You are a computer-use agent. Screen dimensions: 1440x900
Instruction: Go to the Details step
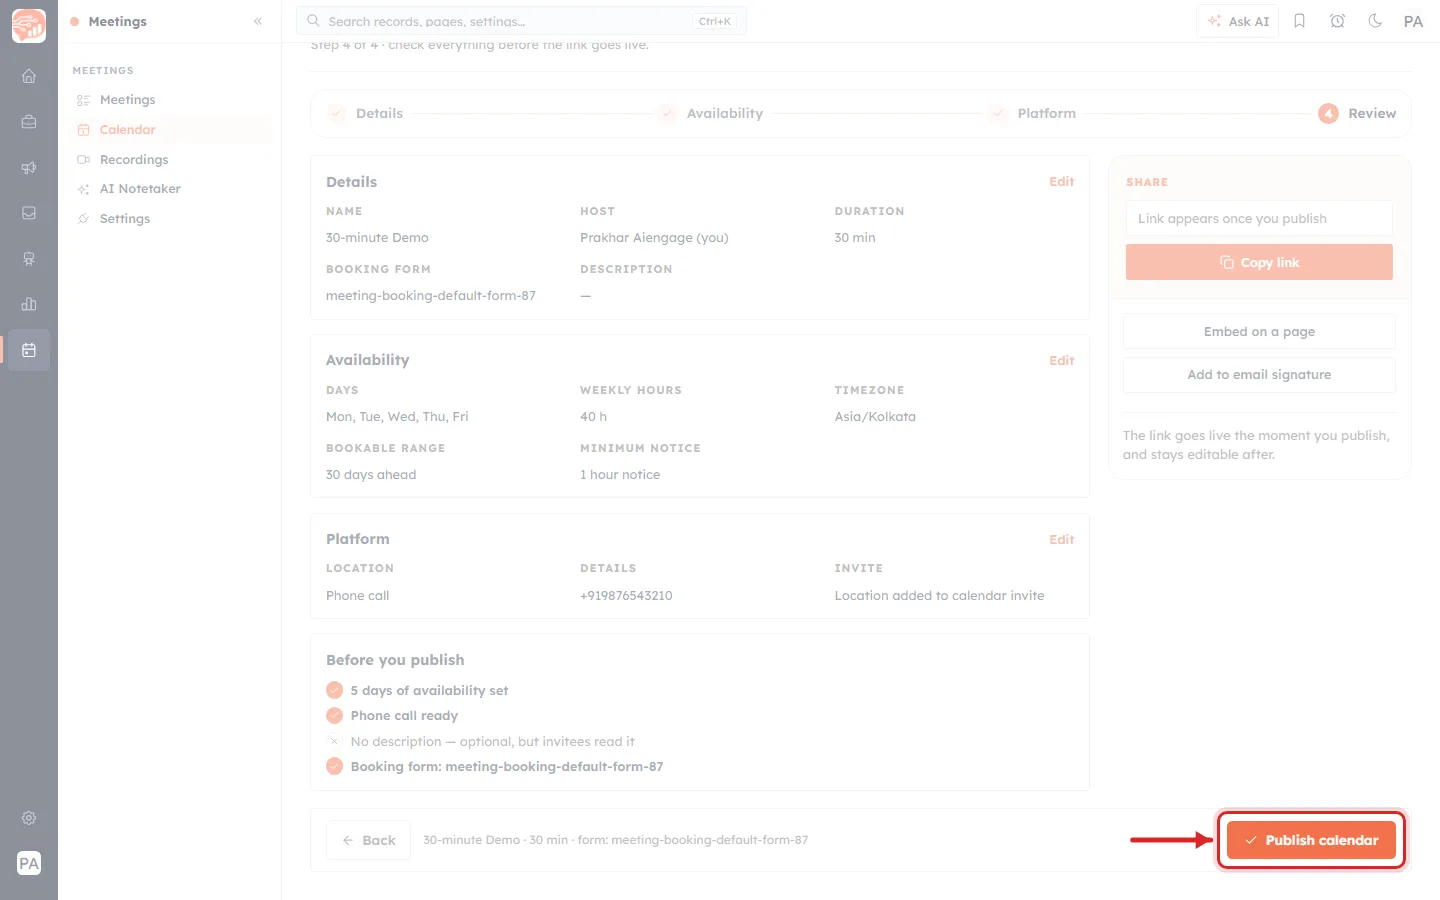tap(366, 114)
